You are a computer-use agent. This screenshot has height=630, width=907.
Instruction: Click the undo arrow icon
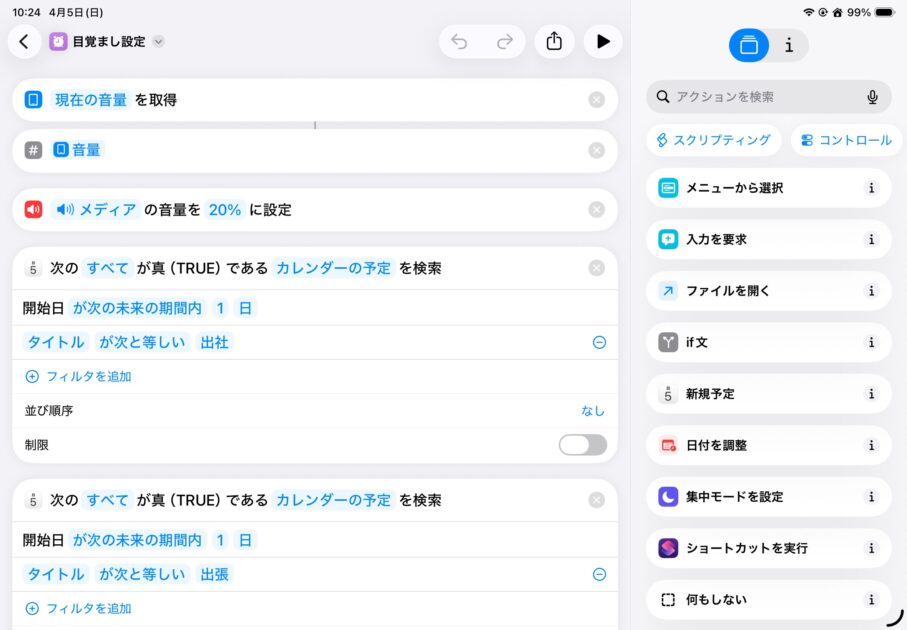[x=459, y=41]
